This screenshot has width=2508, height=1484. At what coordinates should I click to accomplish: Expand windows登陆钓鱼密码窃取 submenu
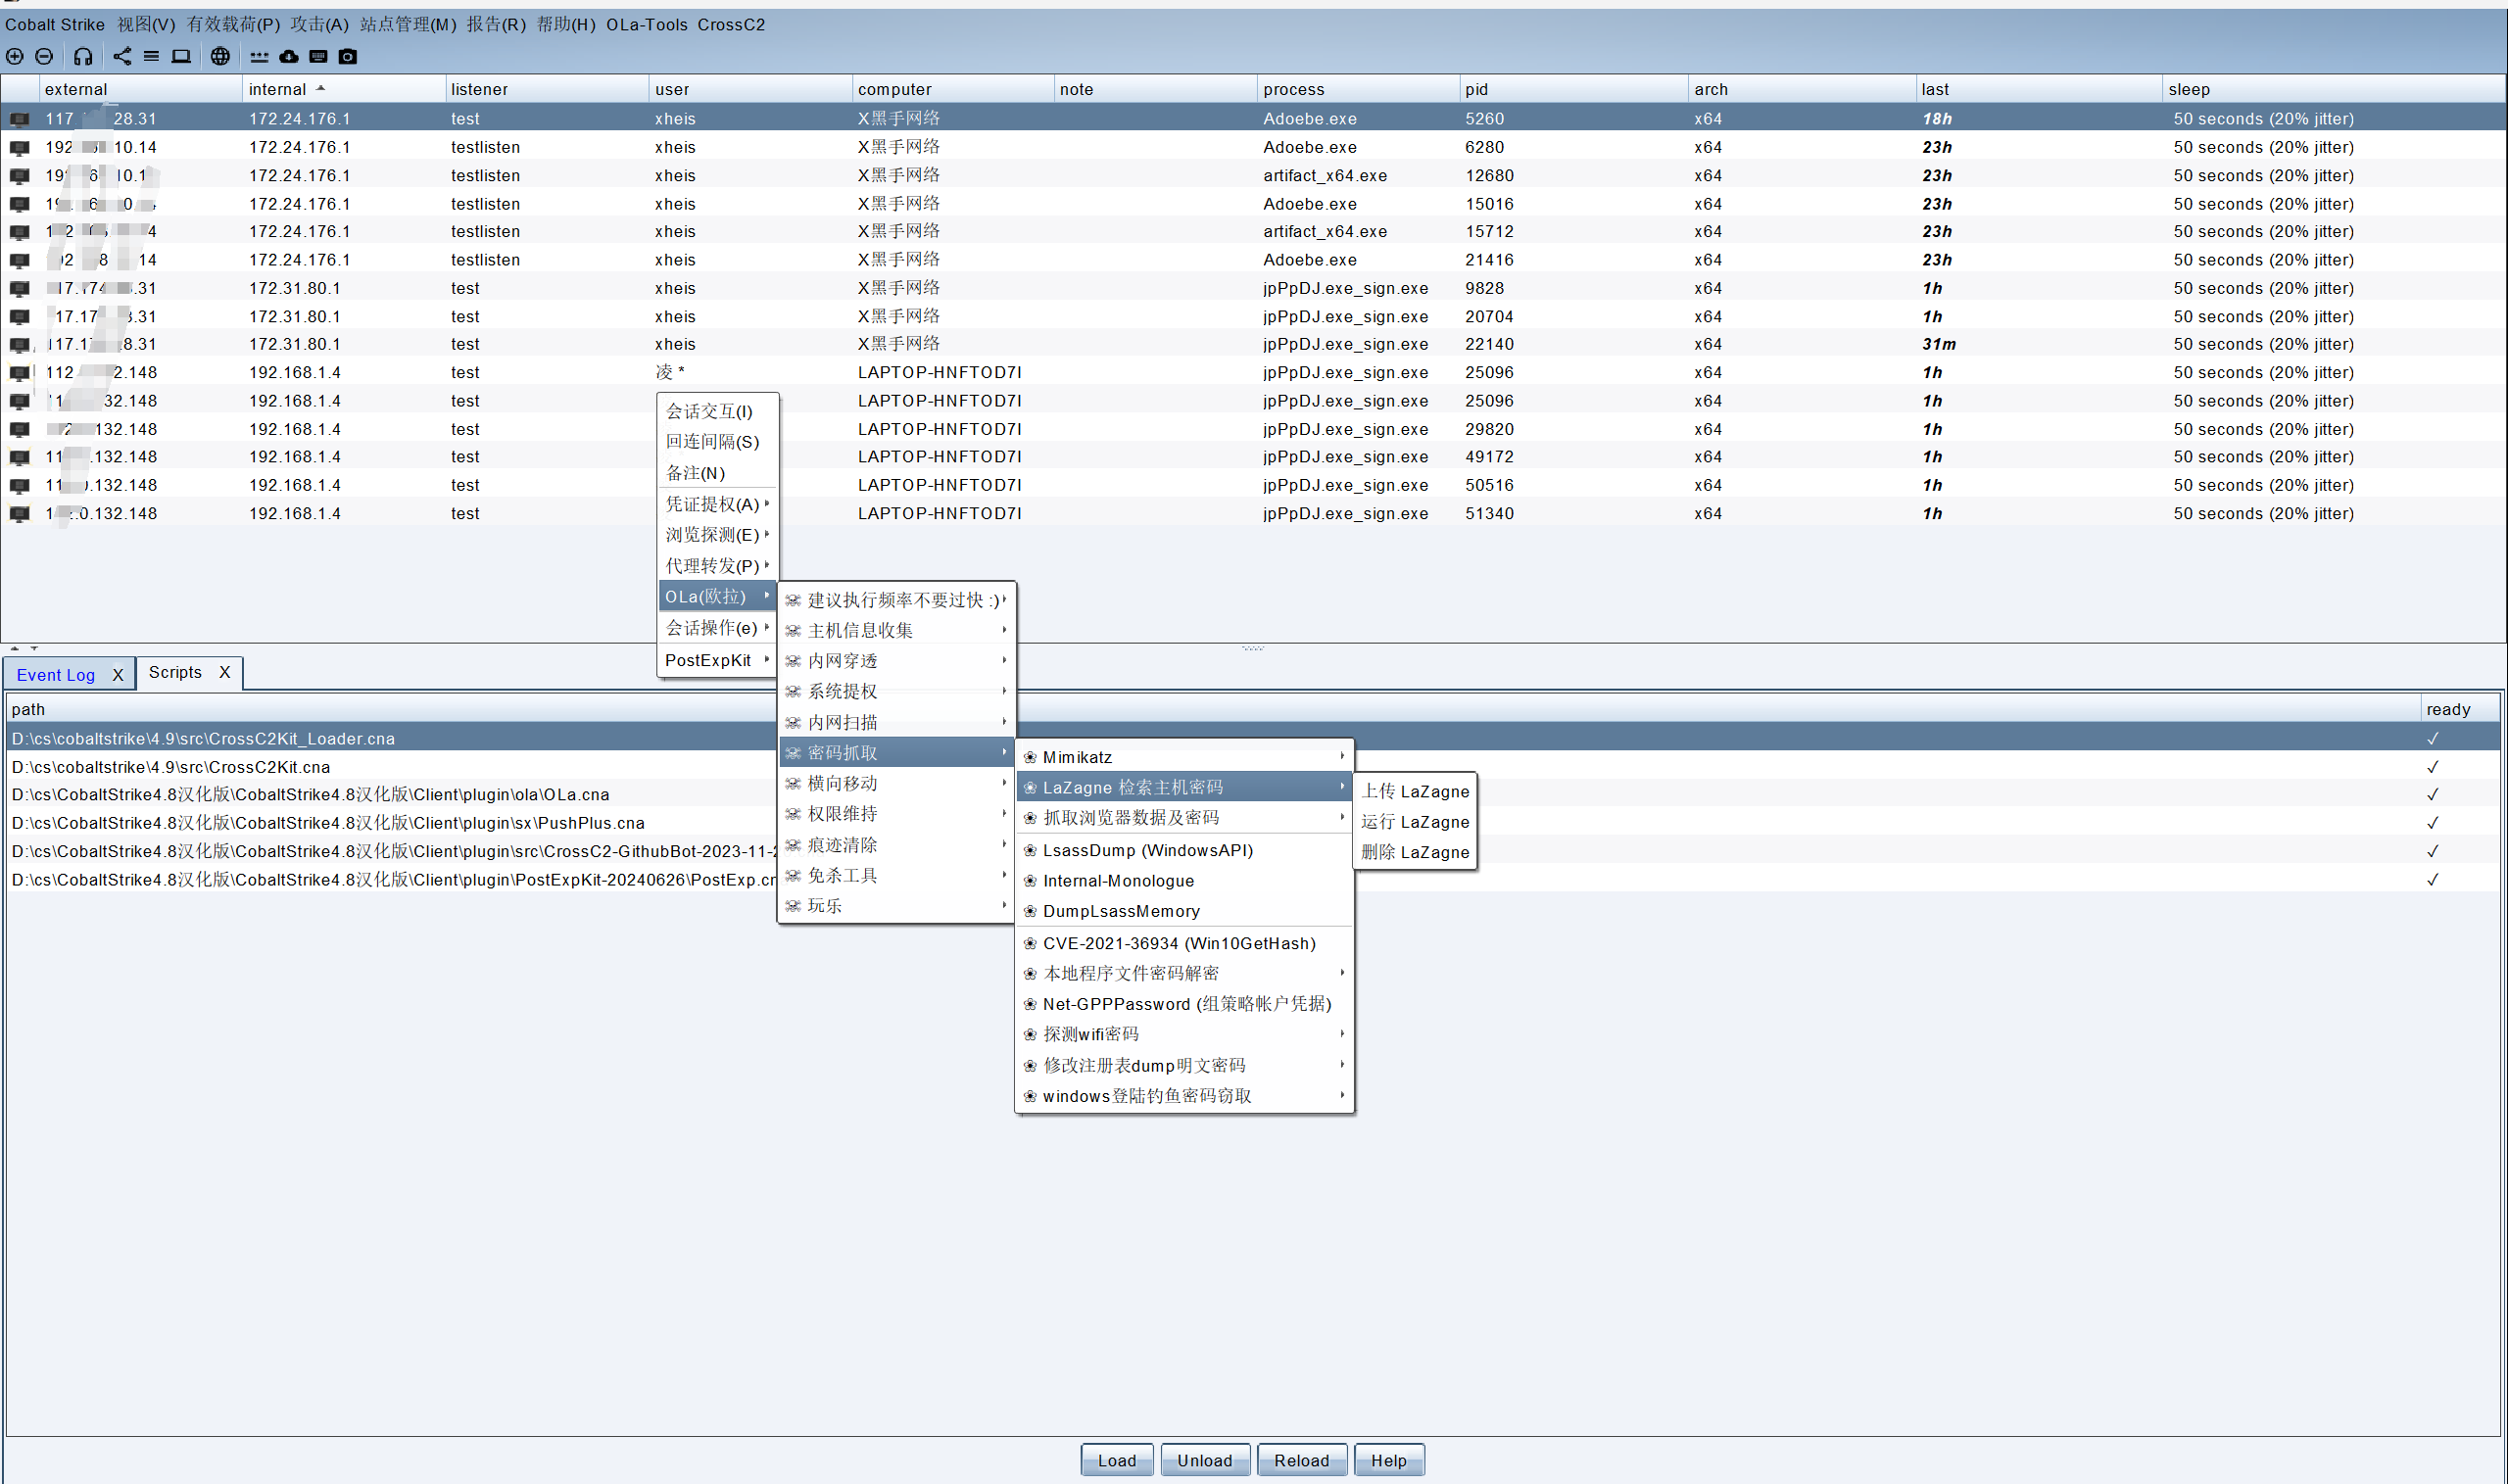point(1185,1096)
